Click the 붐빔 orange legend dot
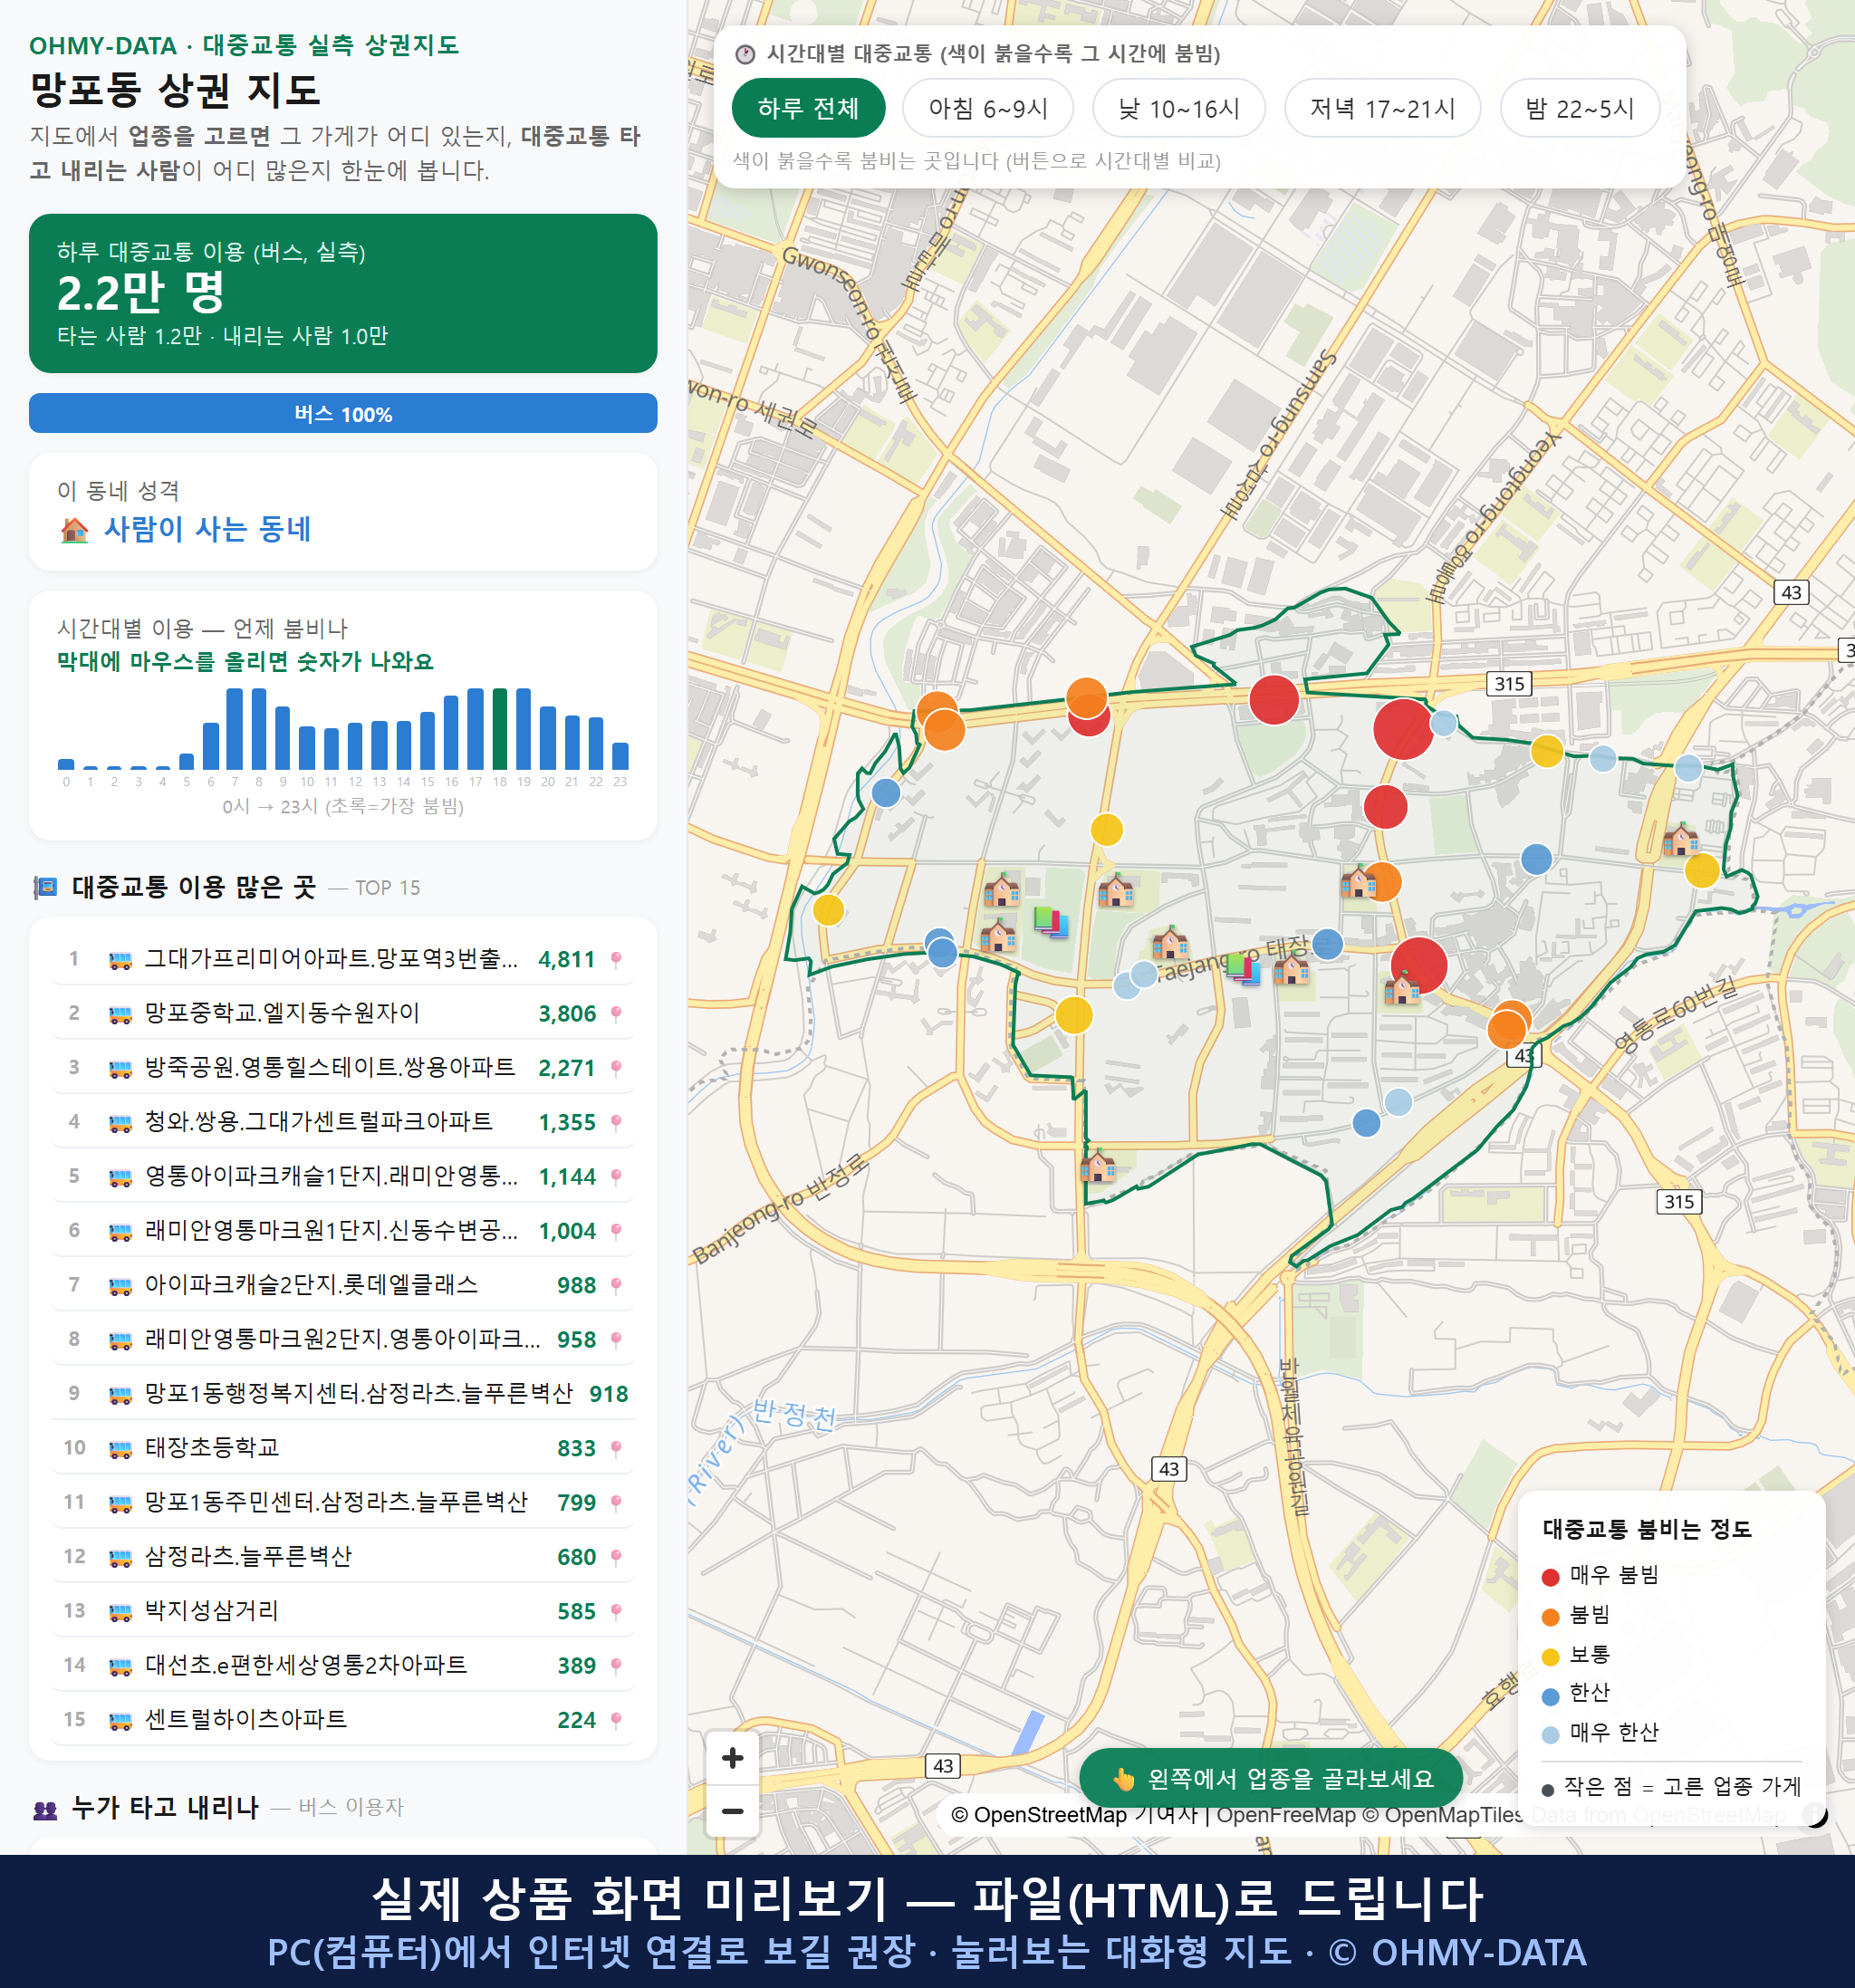The image size is (1855, 1988). pyautogui.click(x=1550, y=1617)
